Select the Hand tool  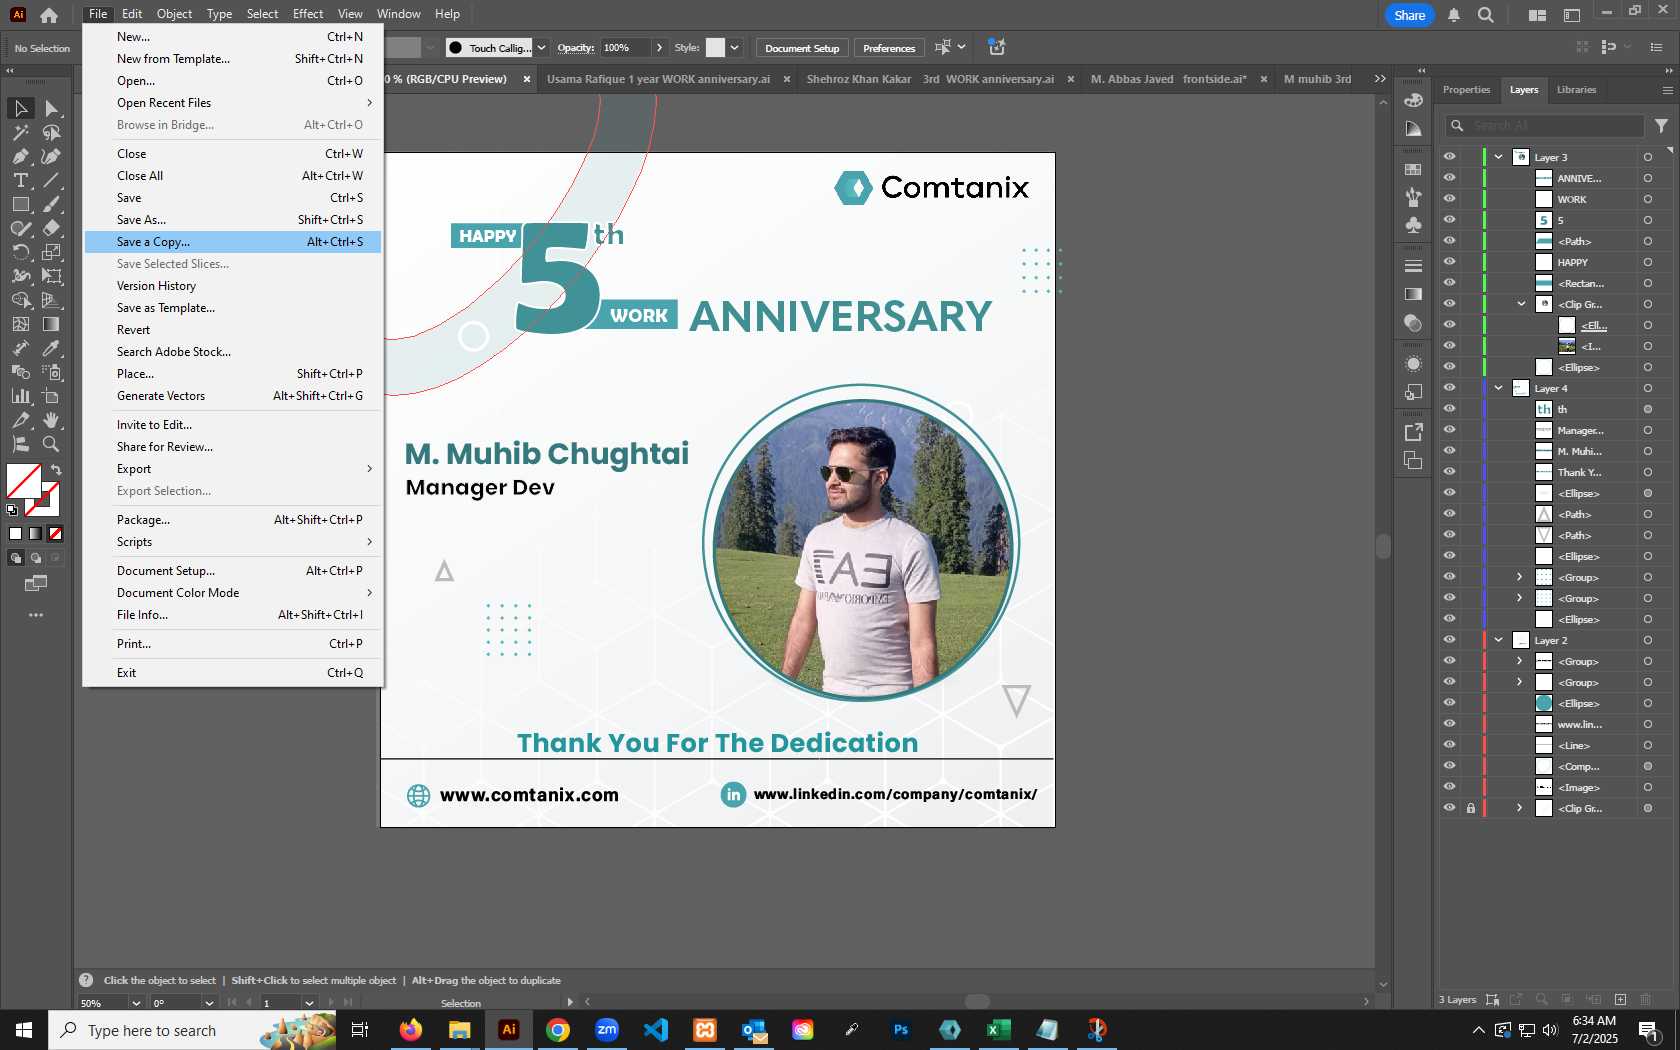(52, 420)
